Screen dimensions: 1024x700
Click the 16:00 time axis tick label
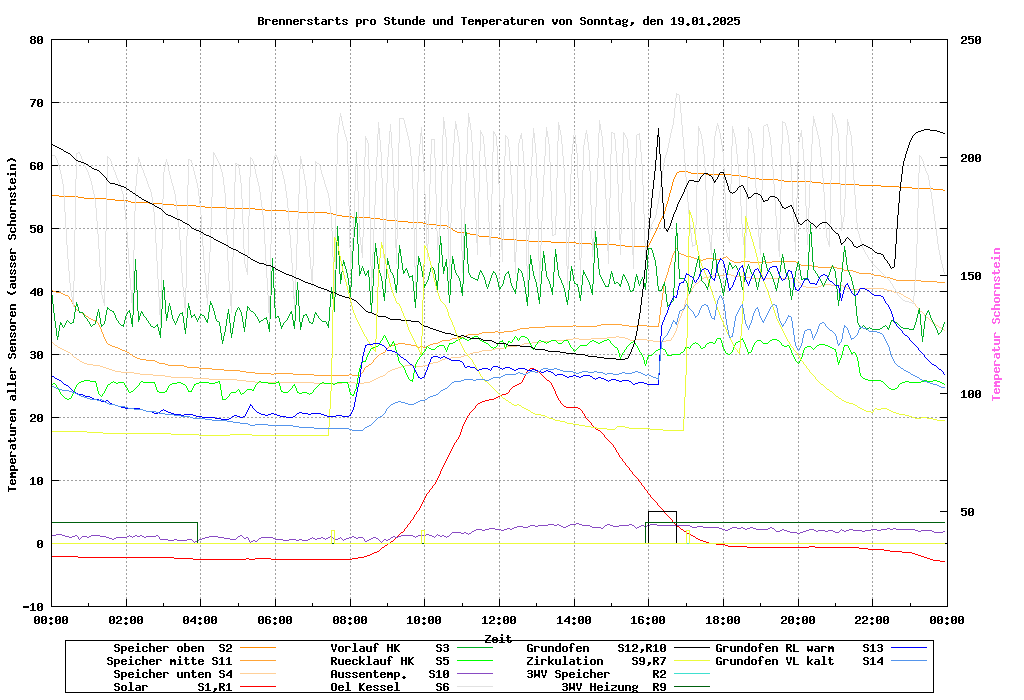coord(648,620)
